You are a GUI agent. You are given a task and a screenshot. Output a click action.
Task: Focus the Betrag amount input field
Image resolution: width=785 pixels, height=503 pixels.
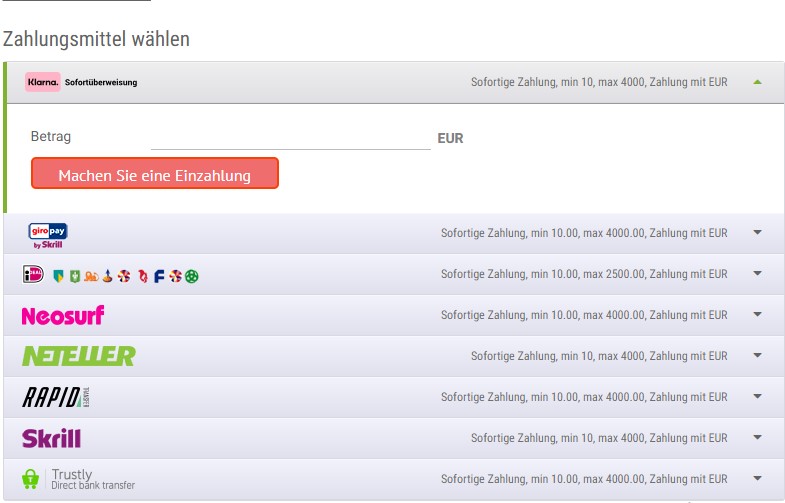tap(290, 138)
